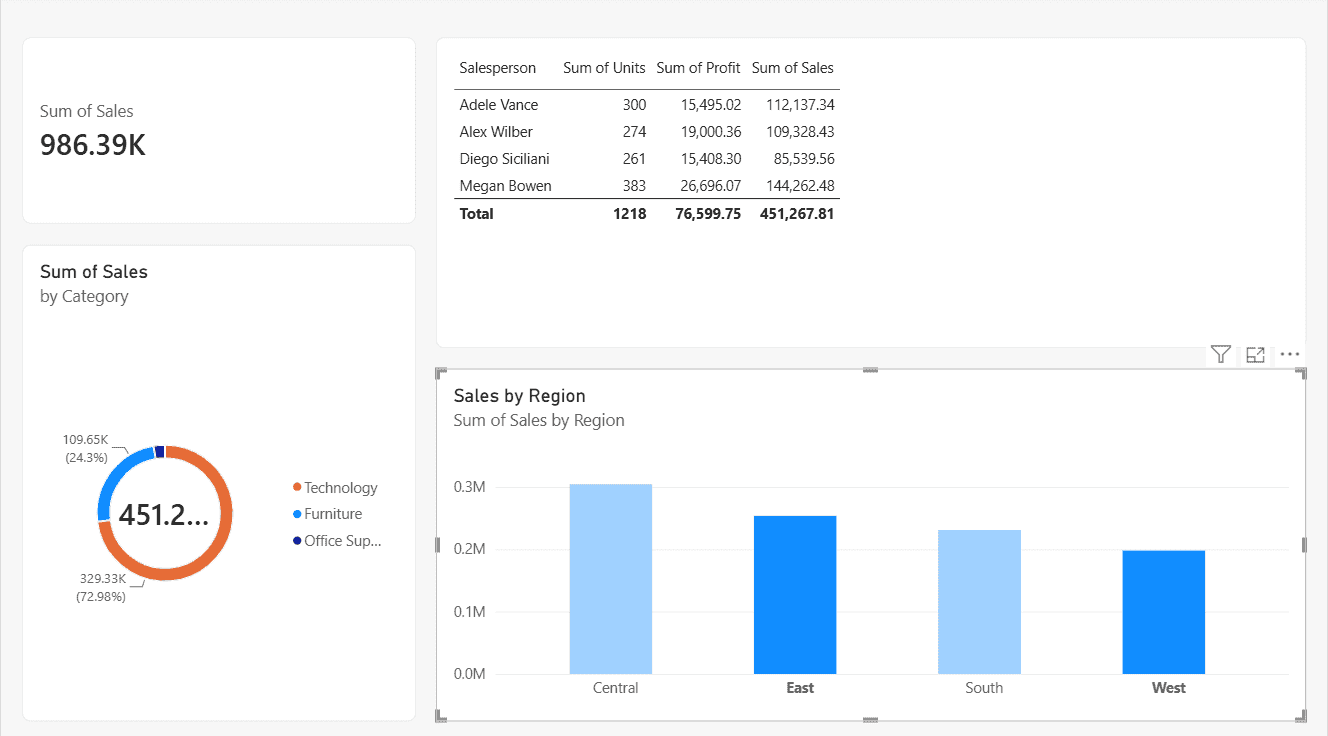Click the 383 units cell for Megan Bowen
Viewport: 1328px width, 736px height.
[x=634, y=186]
